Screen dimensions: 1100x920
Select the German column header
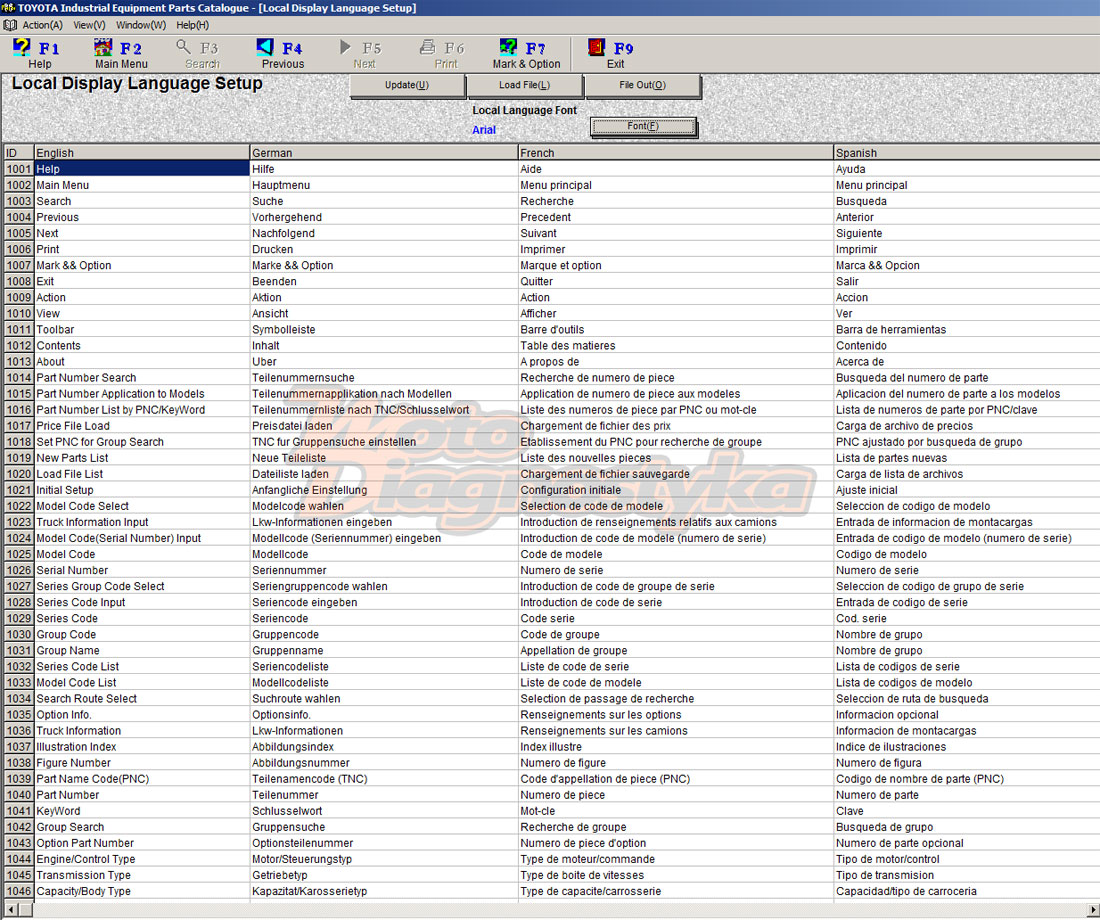pyautogui.click(x=384, y=152)
